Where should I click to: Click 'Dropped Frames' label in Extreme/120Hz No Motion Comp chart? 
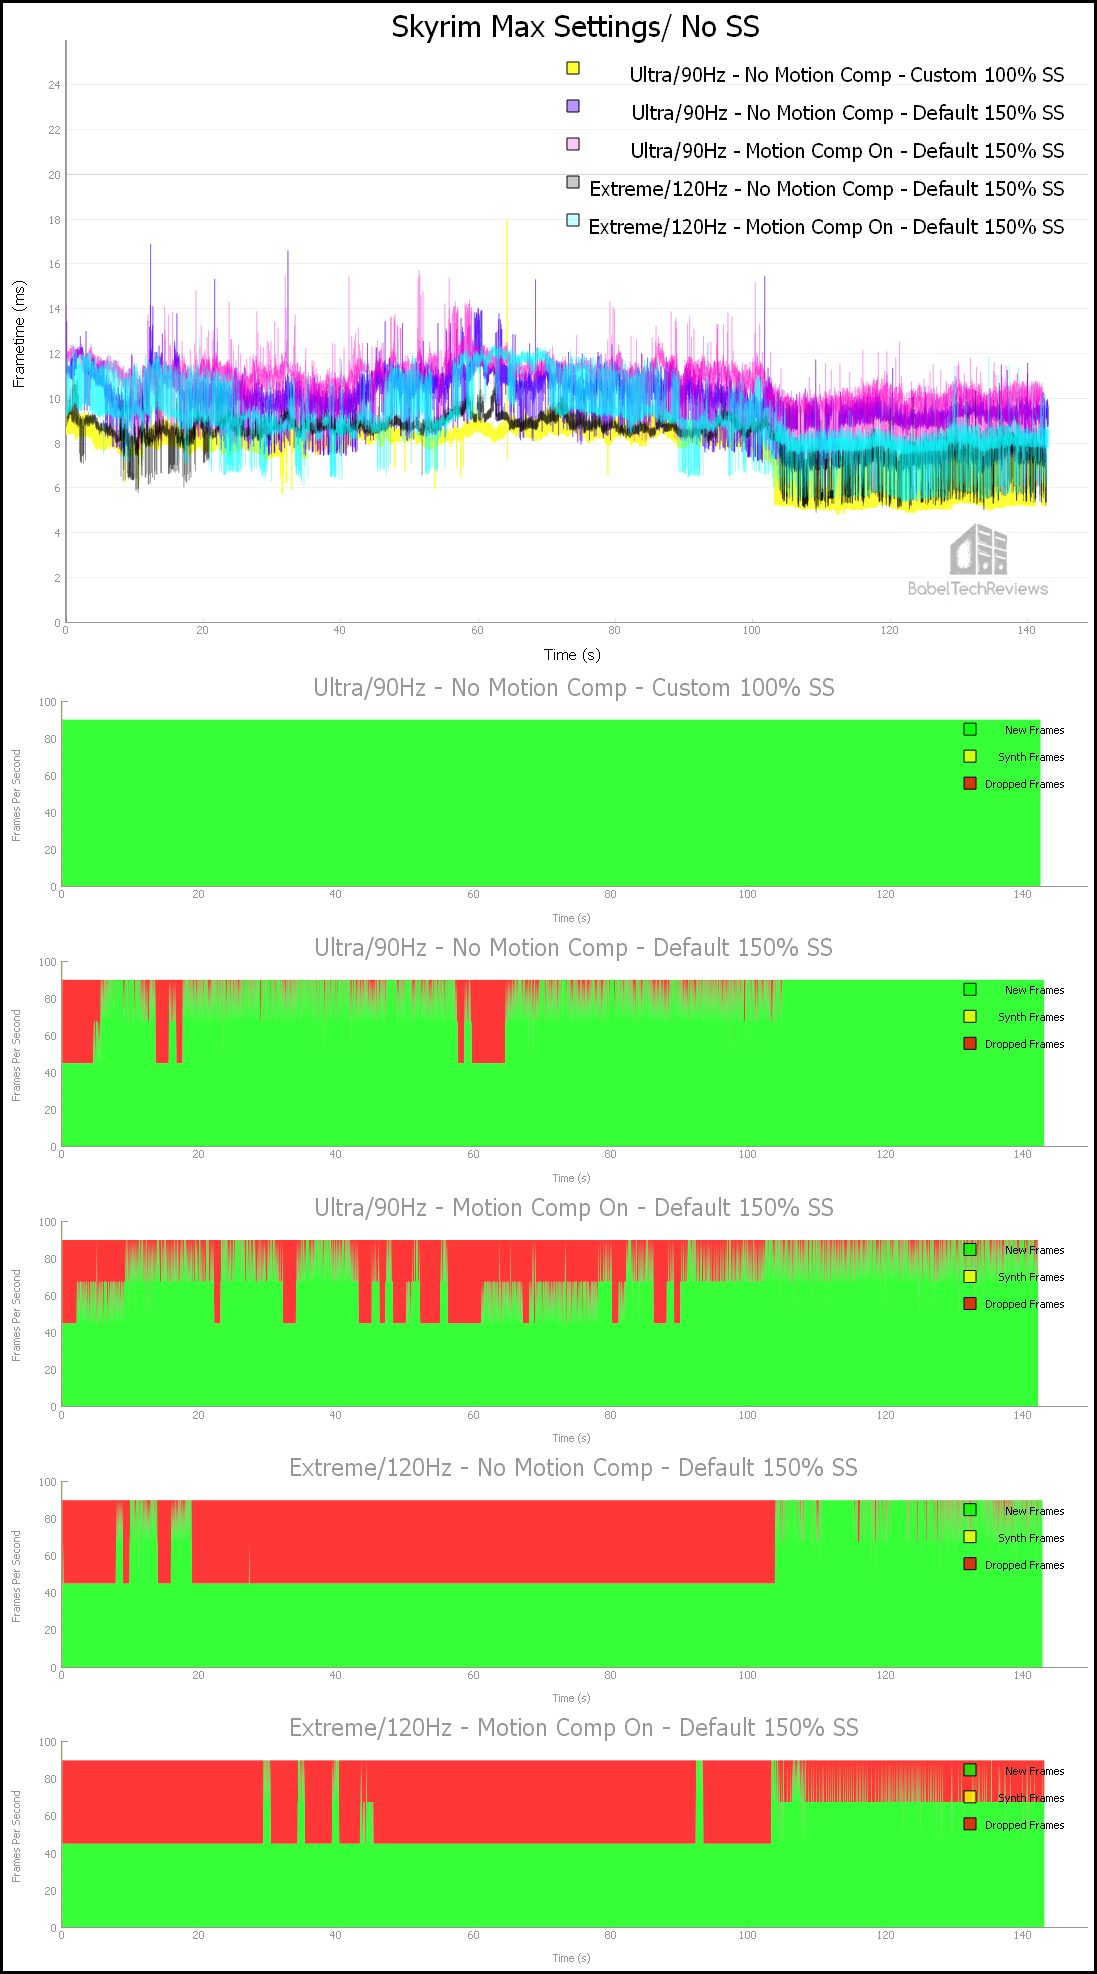[1024, 1566]
